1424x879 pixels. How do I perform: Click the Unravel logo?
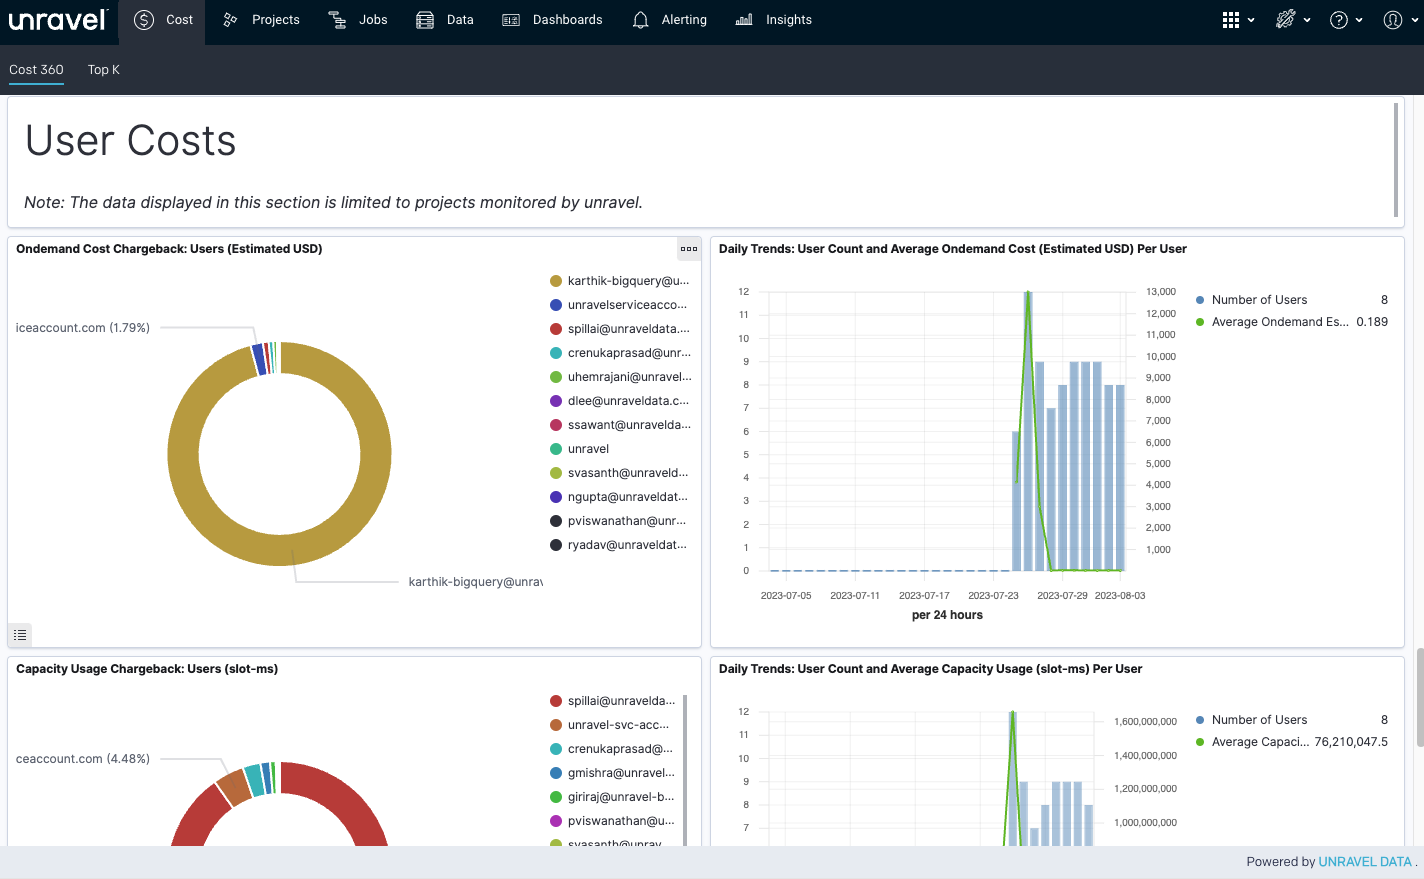58,20
